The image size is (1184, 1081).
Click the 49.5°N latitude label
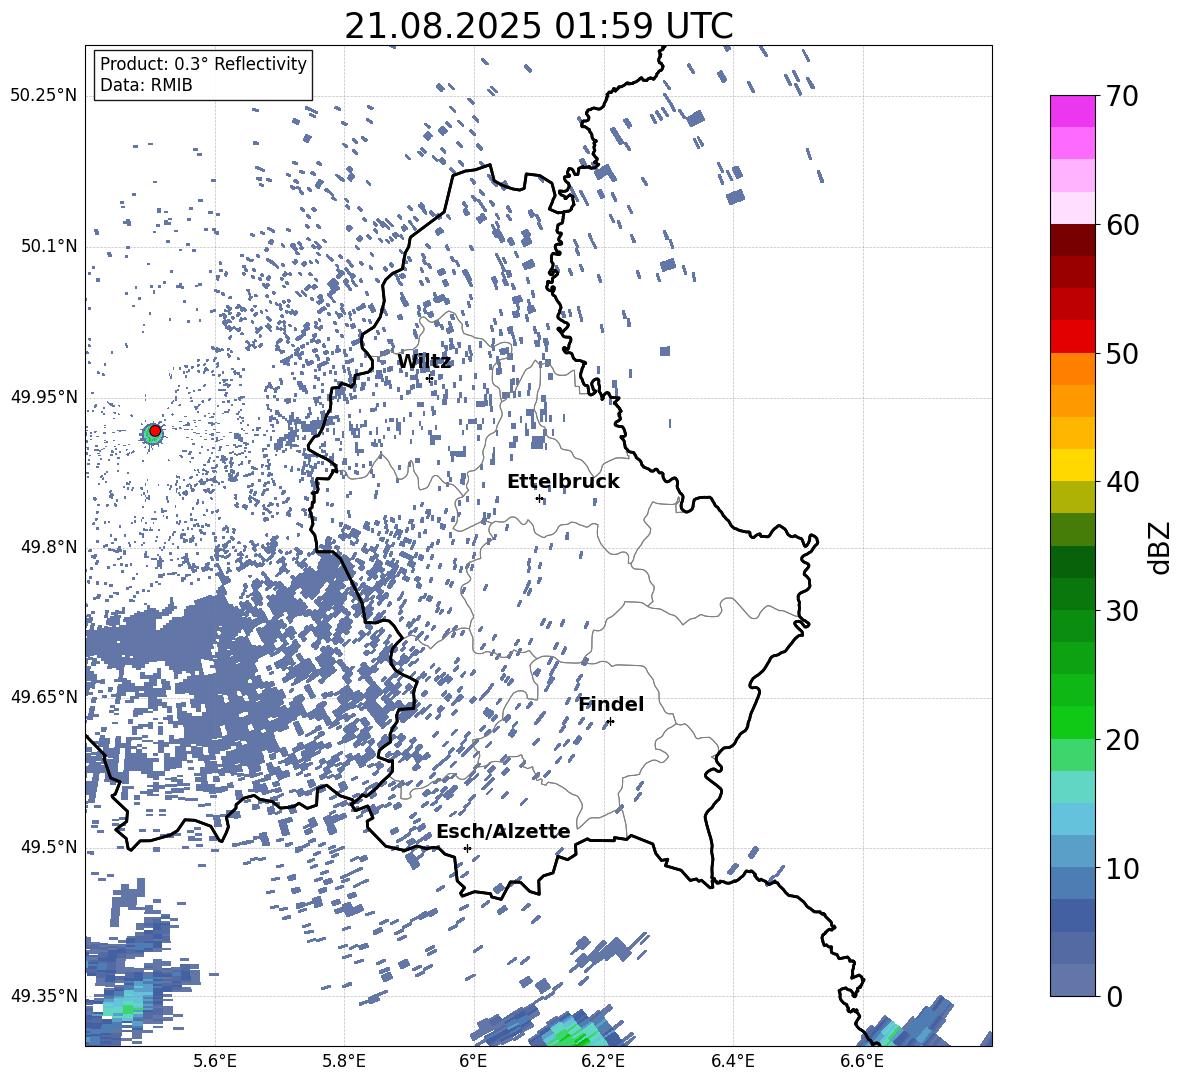[49, 846]
